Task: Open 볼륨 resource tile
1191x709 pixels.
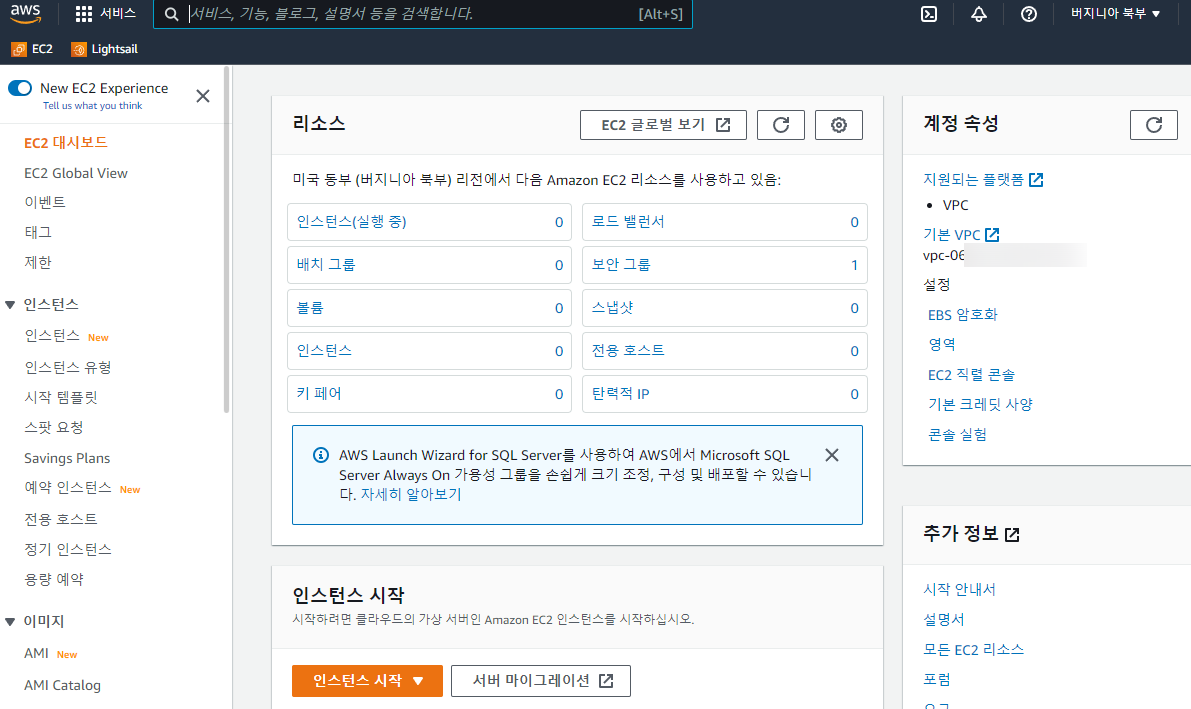Action: (x=429, y=308)
